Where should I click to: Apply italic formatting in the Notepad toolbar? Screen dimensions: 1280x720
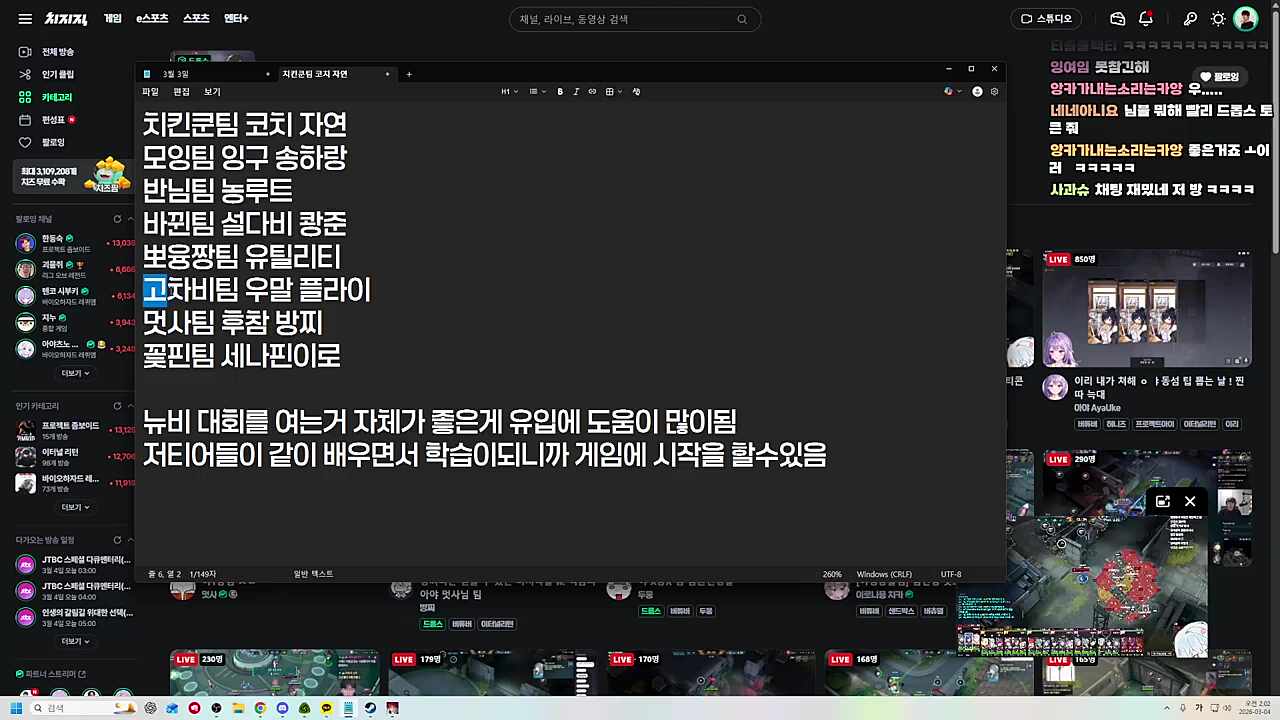point(576,91)
